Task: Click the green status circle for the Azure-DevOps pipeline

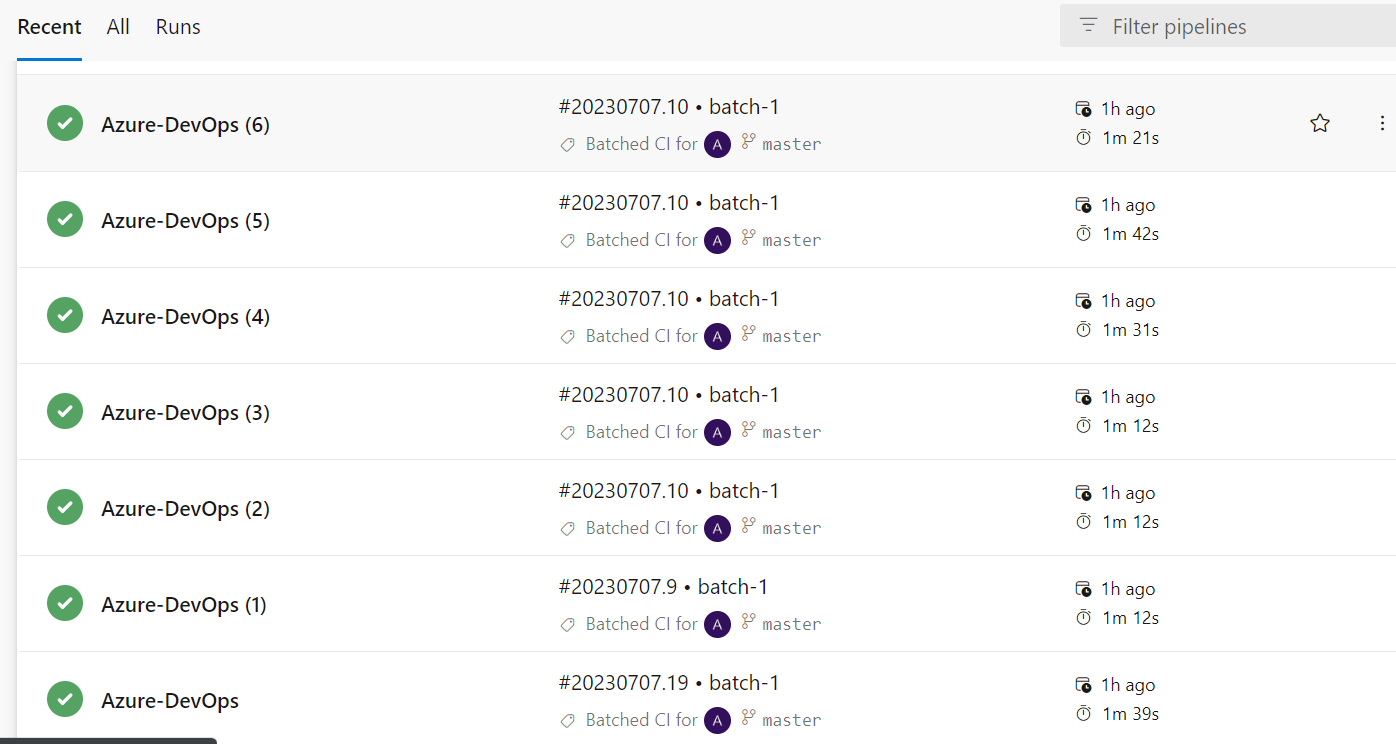Action: pyautogui.click(x=64, y=699)
